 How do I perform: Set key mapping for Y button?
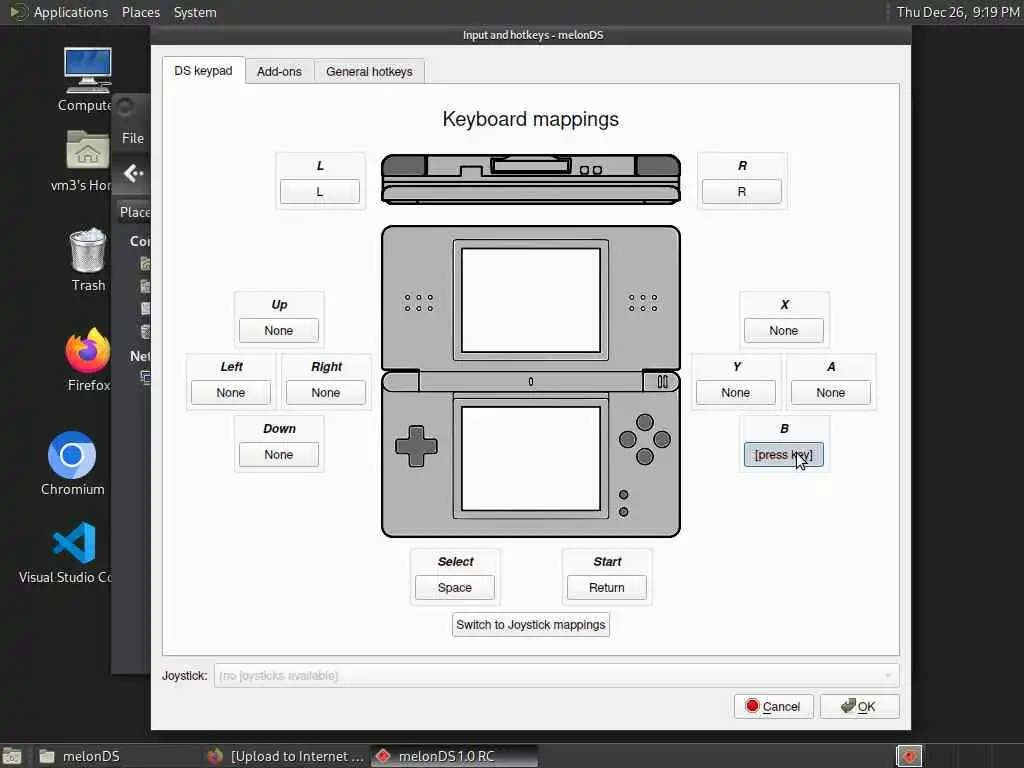coord(735,392)
